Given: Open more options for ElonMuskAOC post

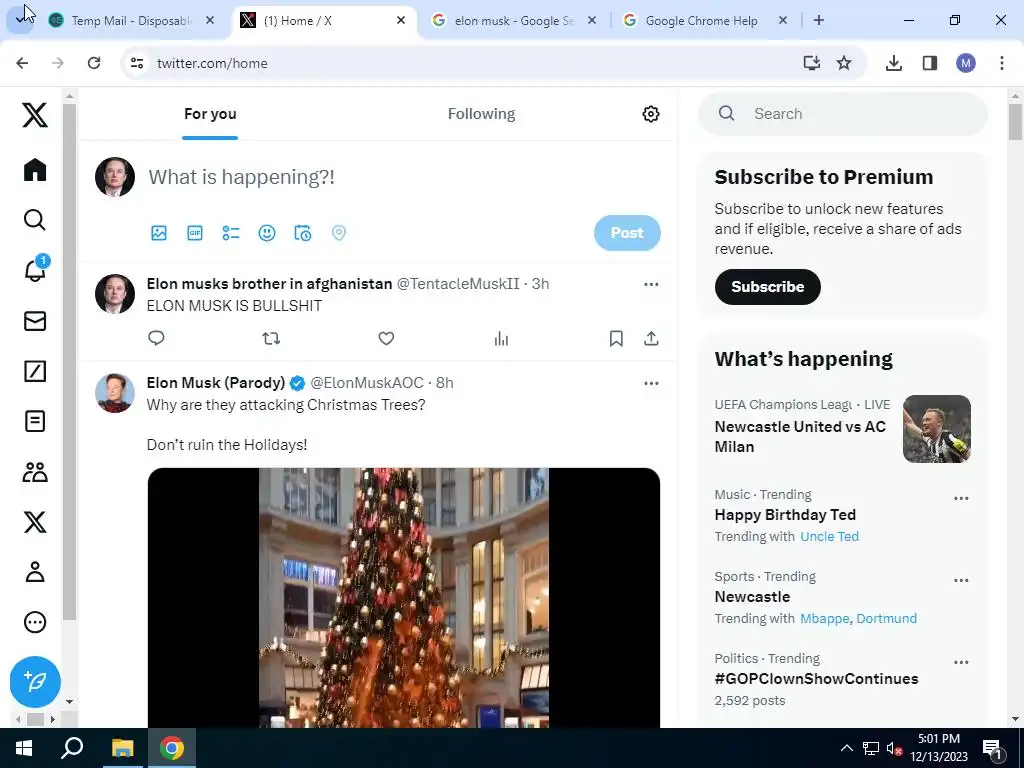Looking at the screenshot, I should (651, 383).
